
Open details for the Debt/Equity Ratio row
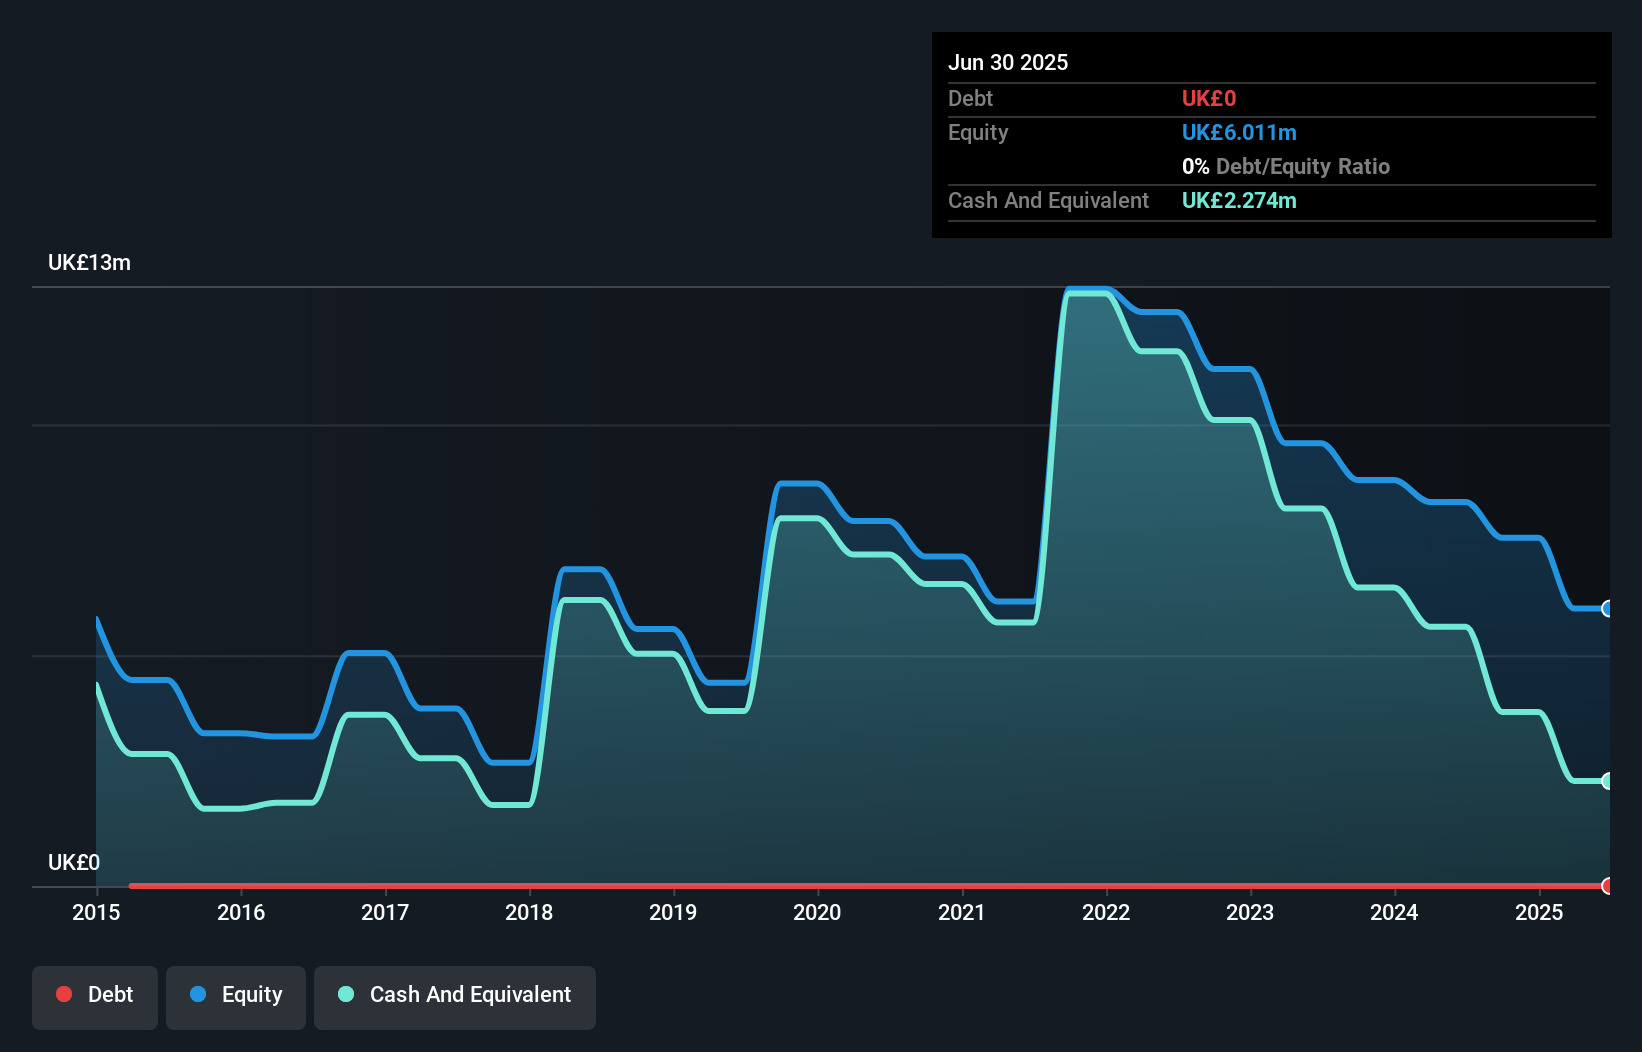[x=1285, y=166]
